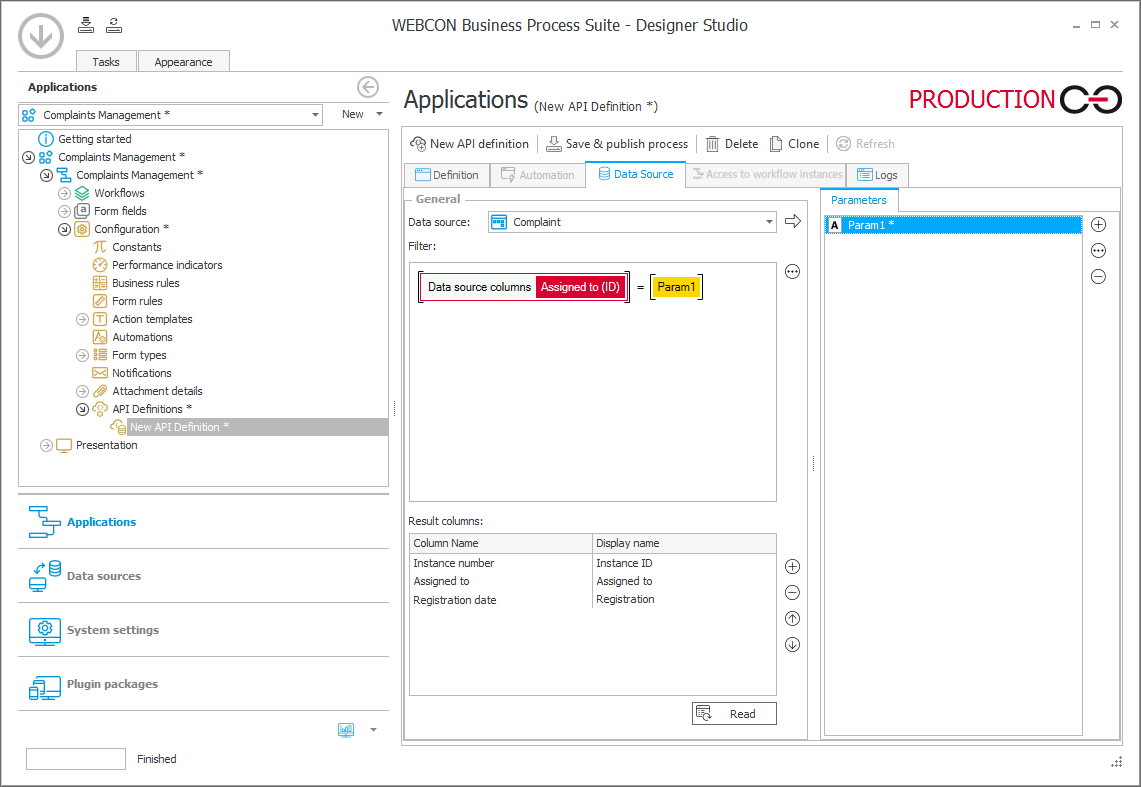Viewport: 1141px width, 787px height.
Task: Delete the API definition
Action: [732, 144]
